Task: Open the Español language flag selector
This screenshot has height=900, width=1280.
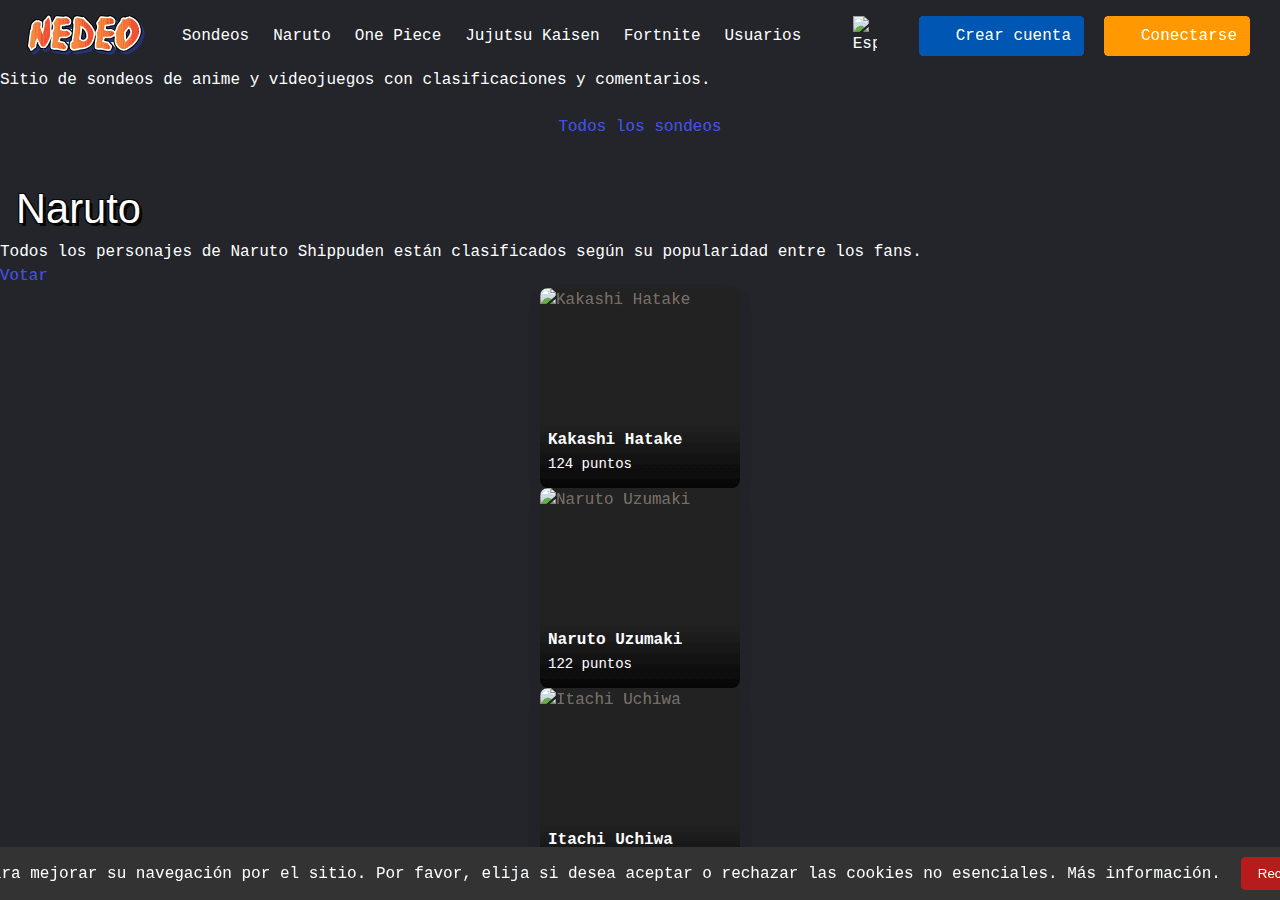Action: (865, 35)
